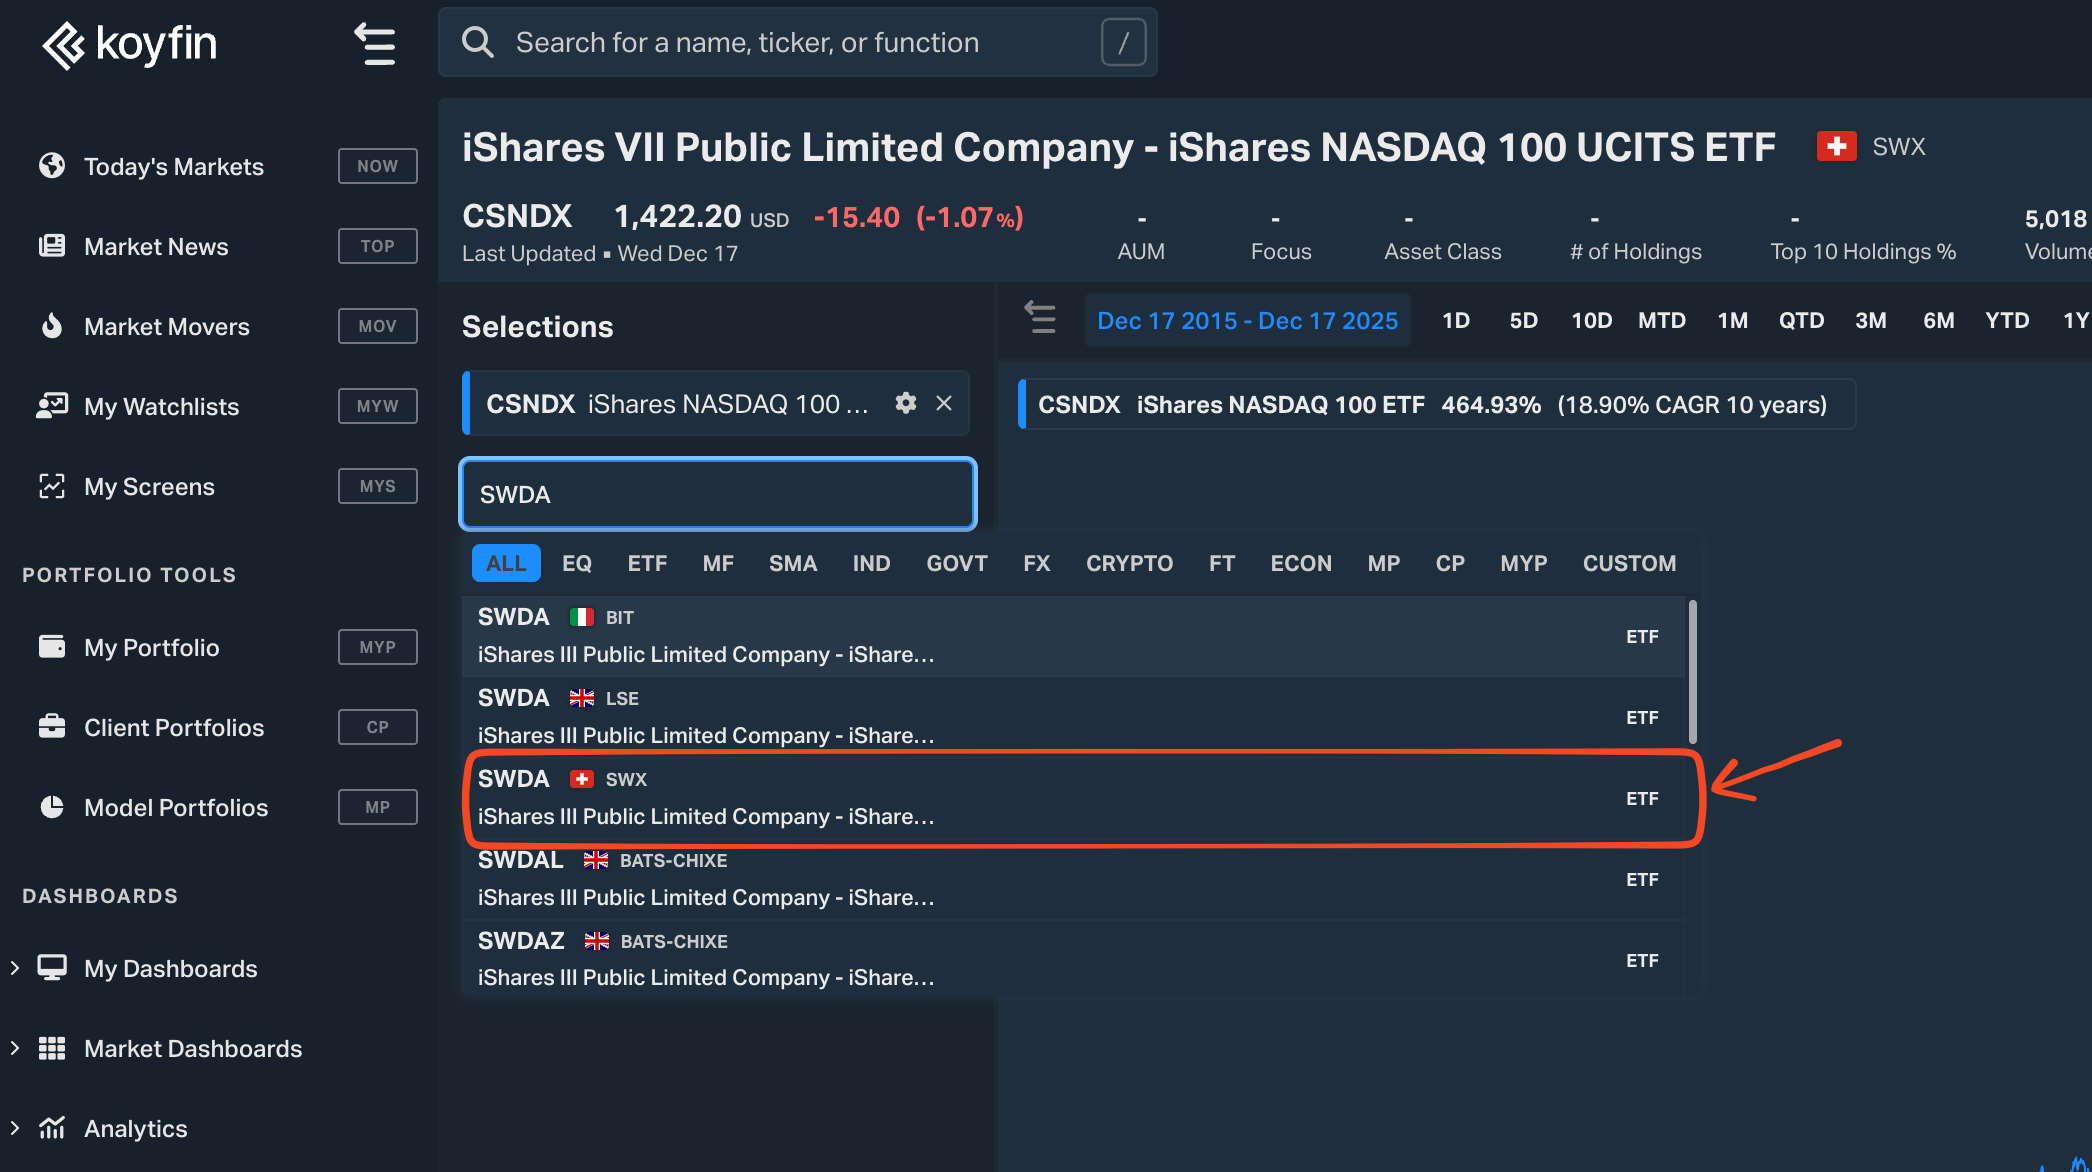This screenshot has width=2092, height=1172.
Task: Open settings gear for CSNDX selection
Action: click(906, 403)
